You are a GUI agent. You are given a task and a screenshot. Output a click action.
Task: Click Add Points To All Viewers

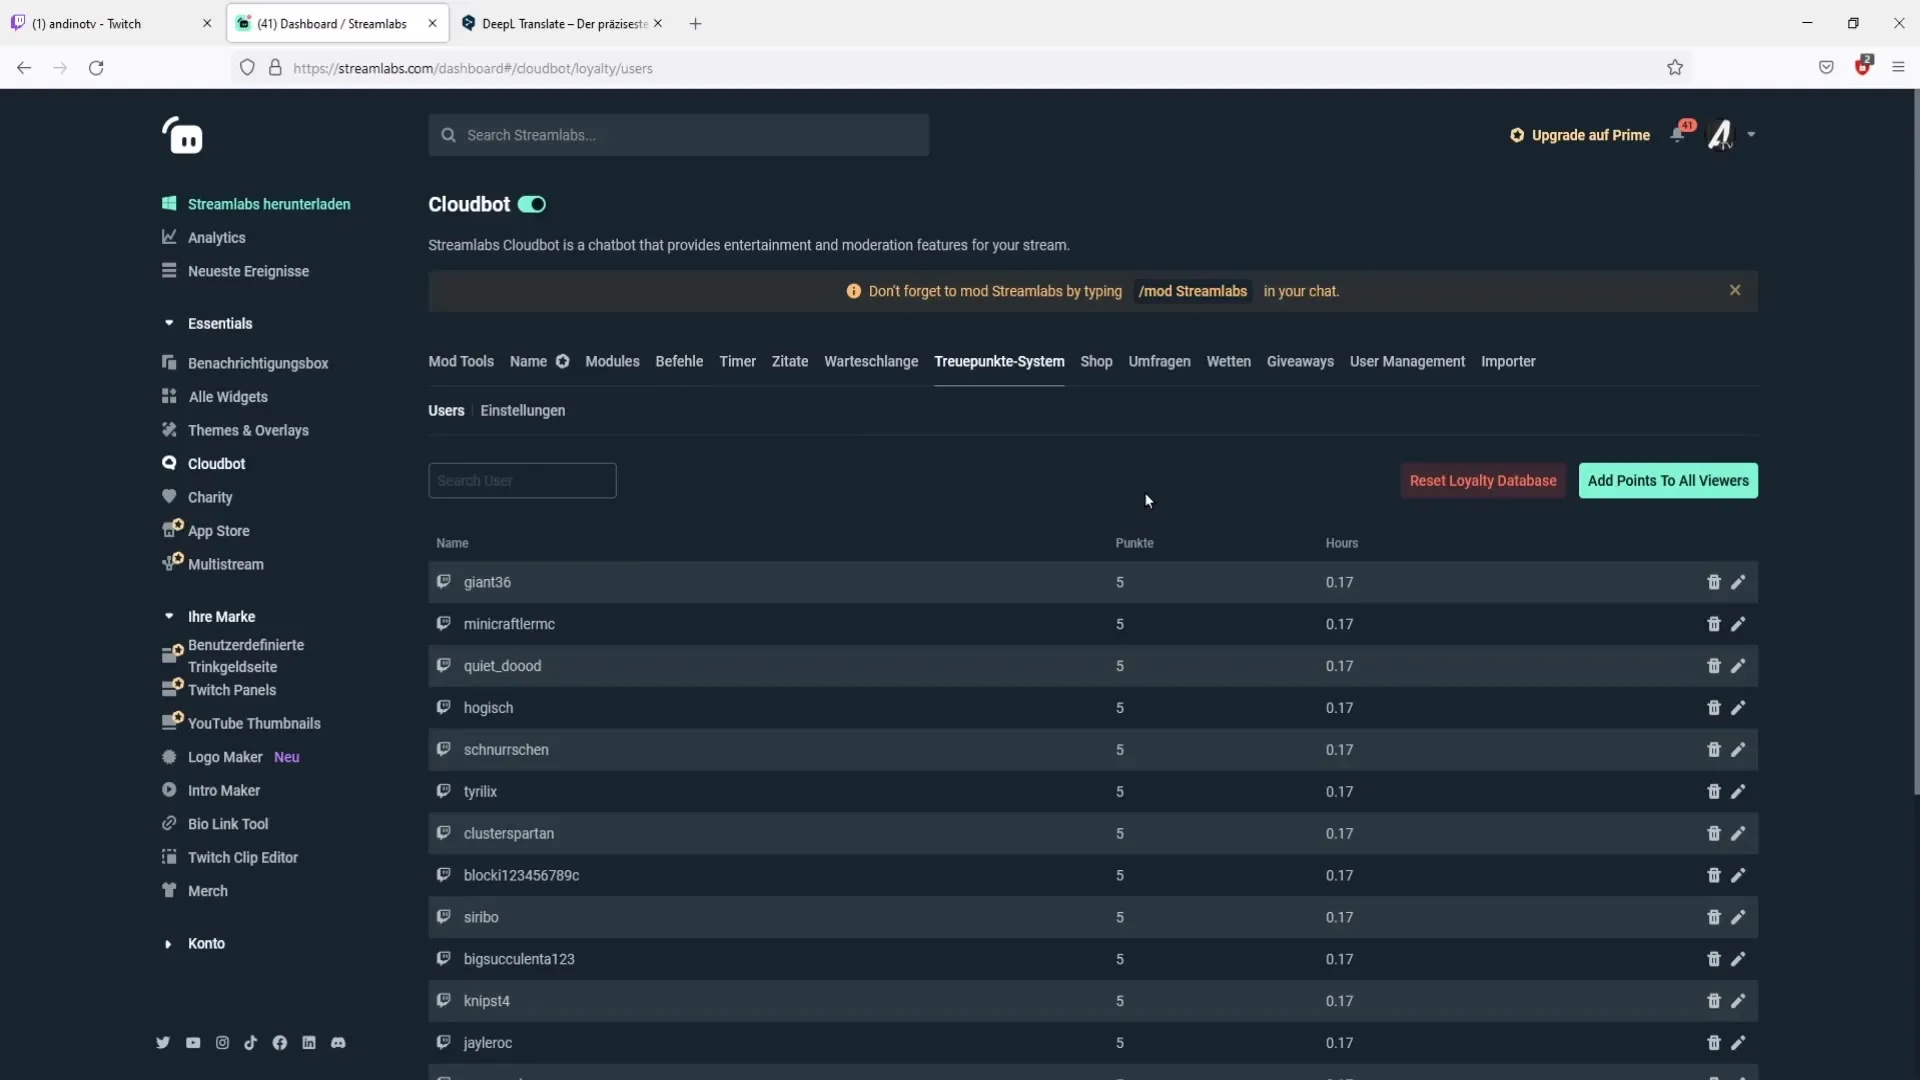pyautogui.click(x=1667, y=481)
